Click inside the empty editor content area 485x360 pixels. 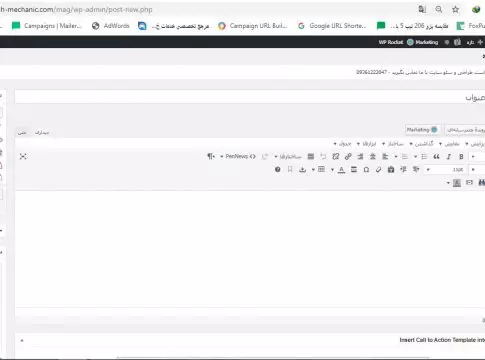coord(250,248)
